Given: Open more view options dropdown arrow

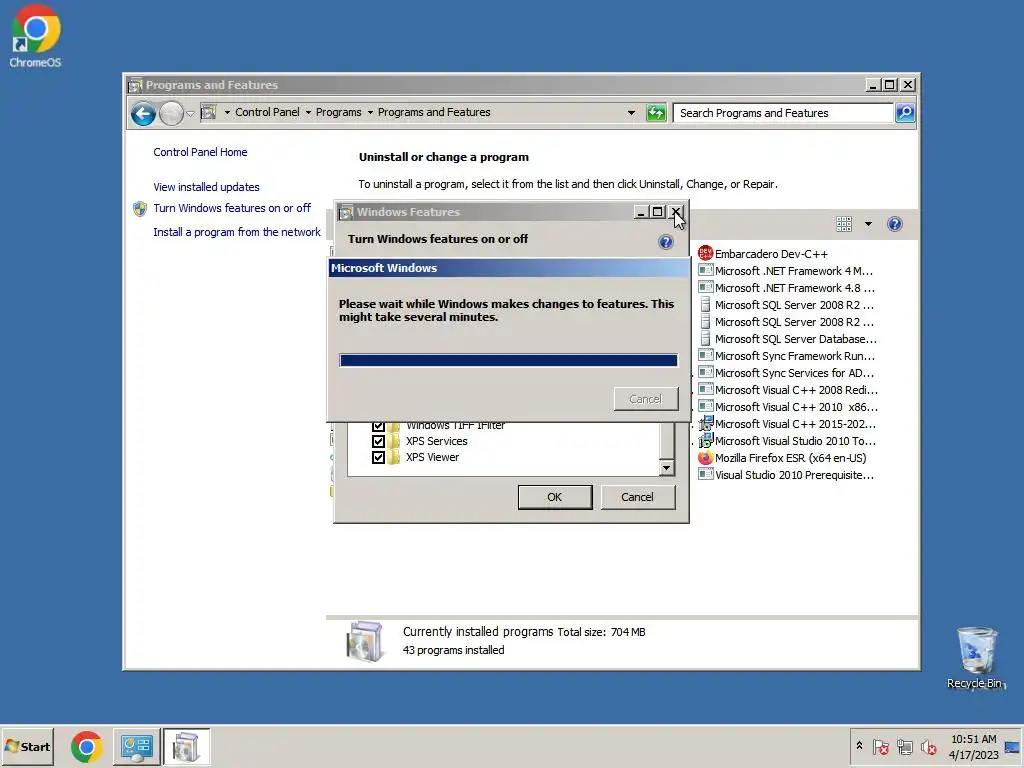Looking at the screenshot, I should click(868, 224).
